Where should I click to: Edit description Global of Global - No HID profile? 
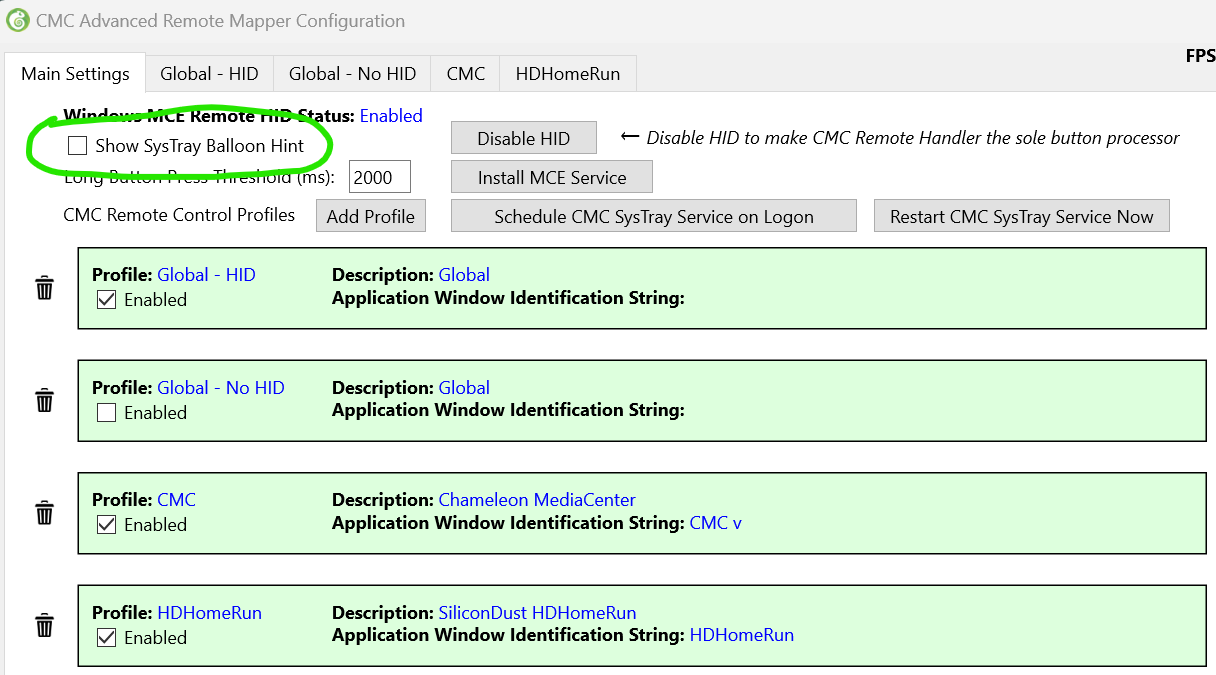click(x=464, y=388)
